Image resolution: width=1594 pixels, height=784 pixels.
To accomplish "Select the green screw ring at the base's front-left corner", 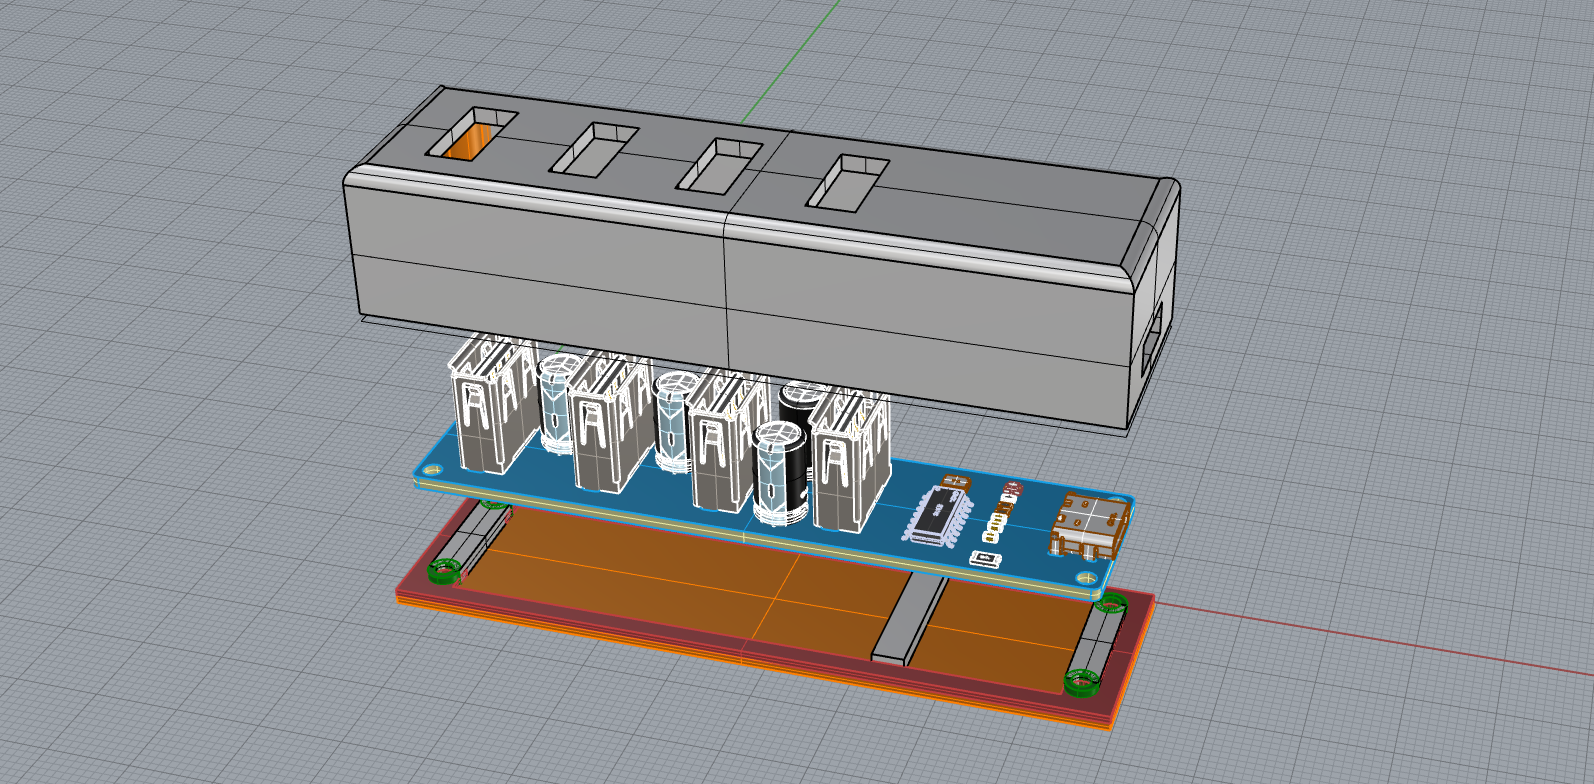I will (442, 571).
